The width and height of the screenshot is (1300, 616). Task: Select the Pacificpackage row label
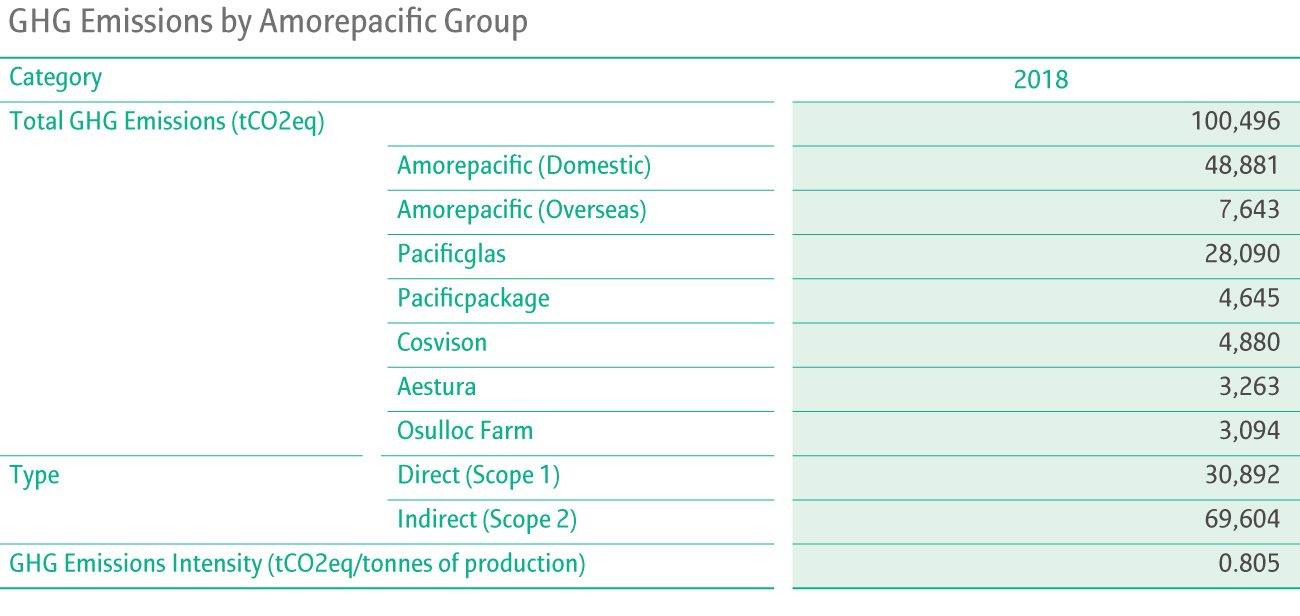(x=473, y=298)
